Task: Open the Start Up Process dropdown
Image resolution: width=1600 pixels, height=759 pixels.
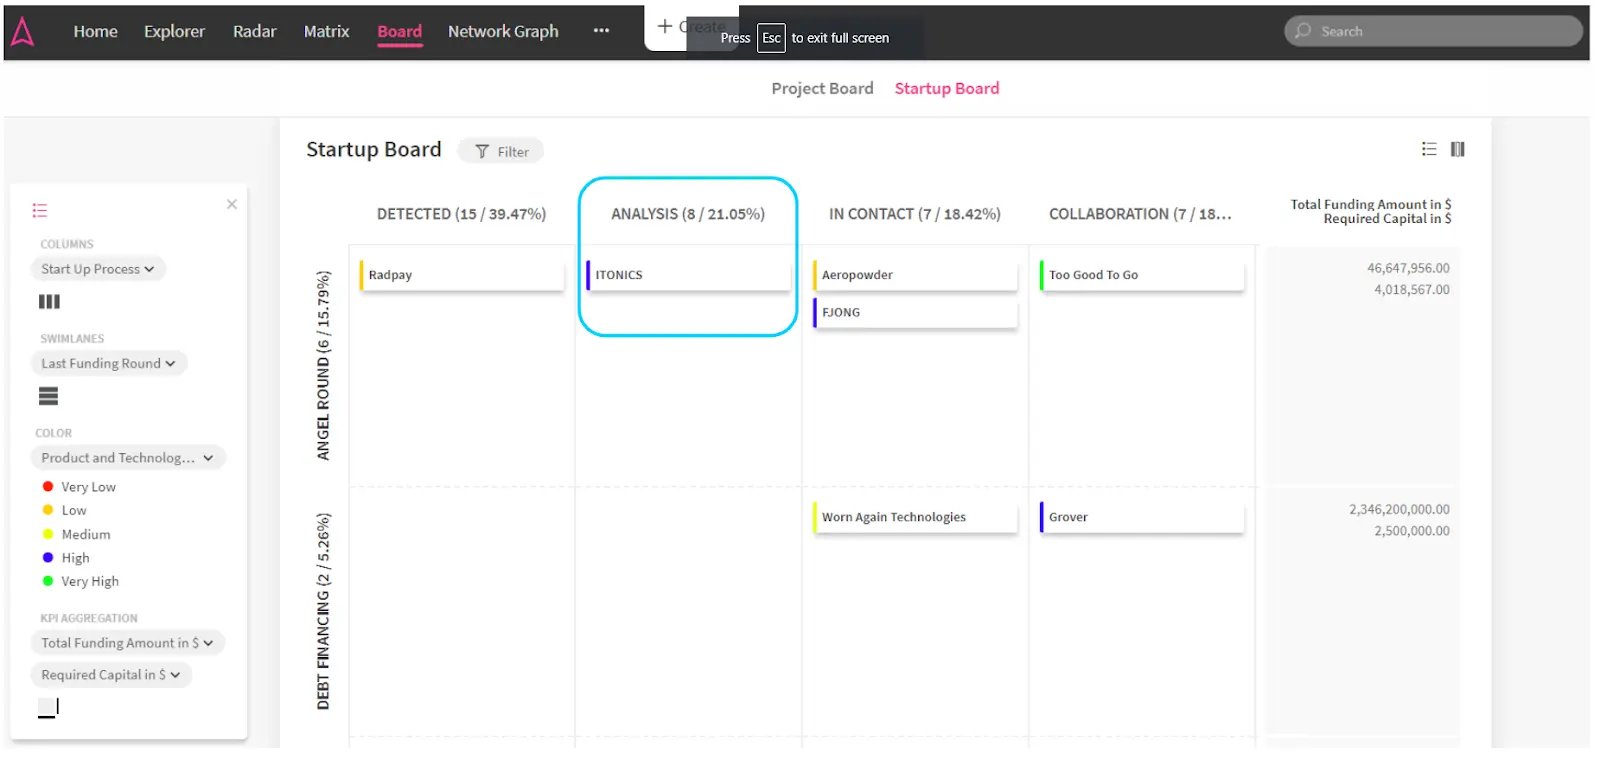Action: (98, 269)
